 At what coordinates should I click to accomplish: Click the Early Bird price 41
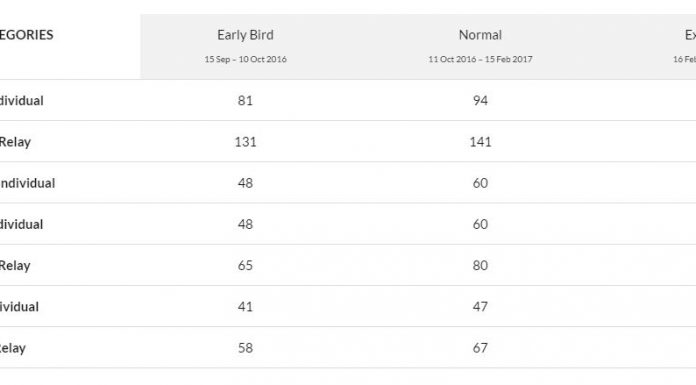point(245,306)
